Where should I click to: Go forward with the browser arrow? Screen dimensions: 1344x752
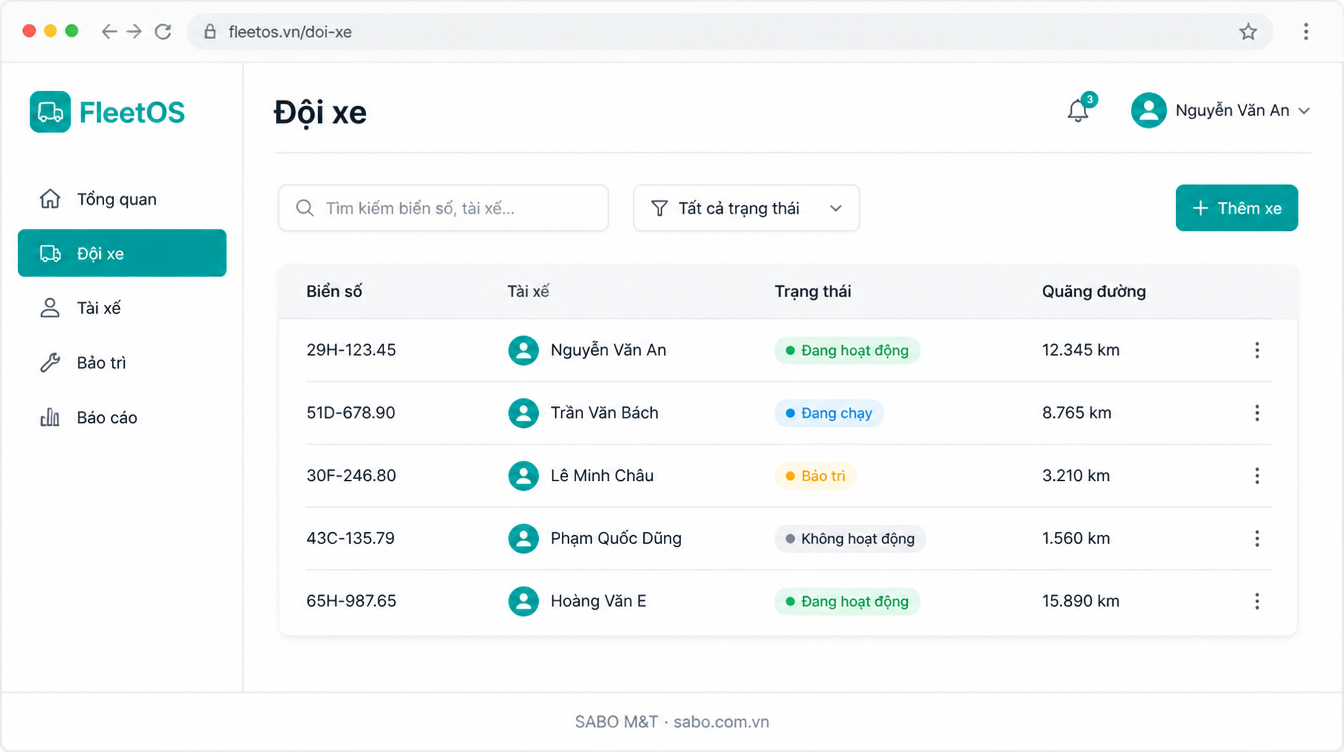click(x=135, y=32)
